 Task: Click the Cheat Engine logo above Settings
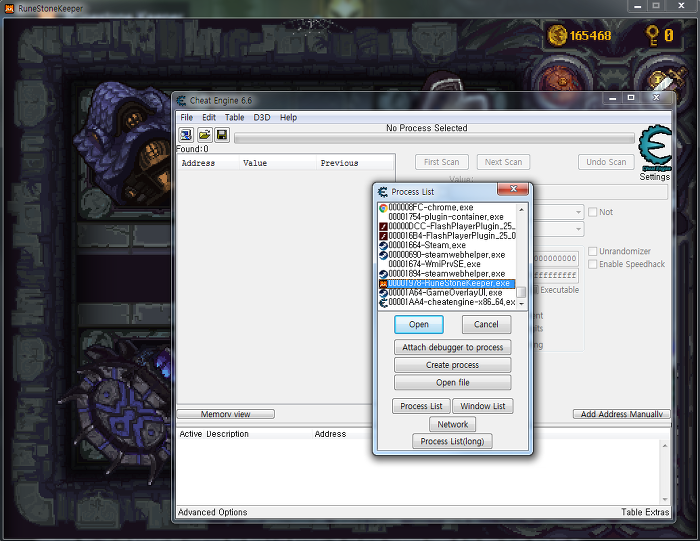[655, 148]
